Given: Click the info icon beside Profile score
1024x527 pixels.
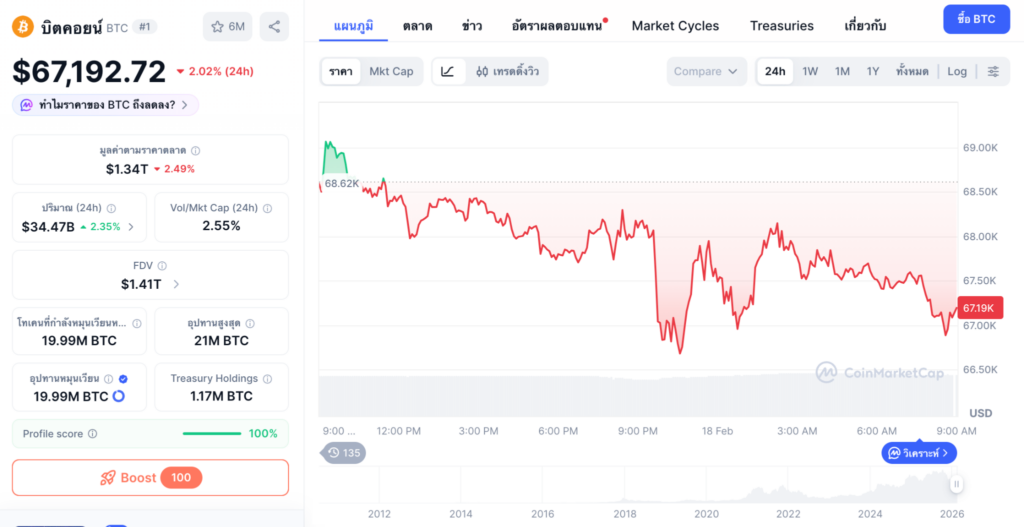Looking at the screenshot, I should point(93,434).
